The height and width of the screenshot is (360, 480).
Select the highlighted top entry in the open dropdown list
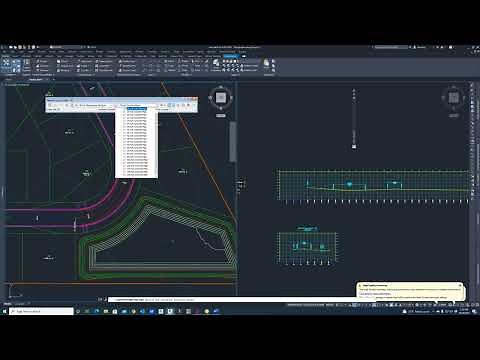[x=136, y=109]
